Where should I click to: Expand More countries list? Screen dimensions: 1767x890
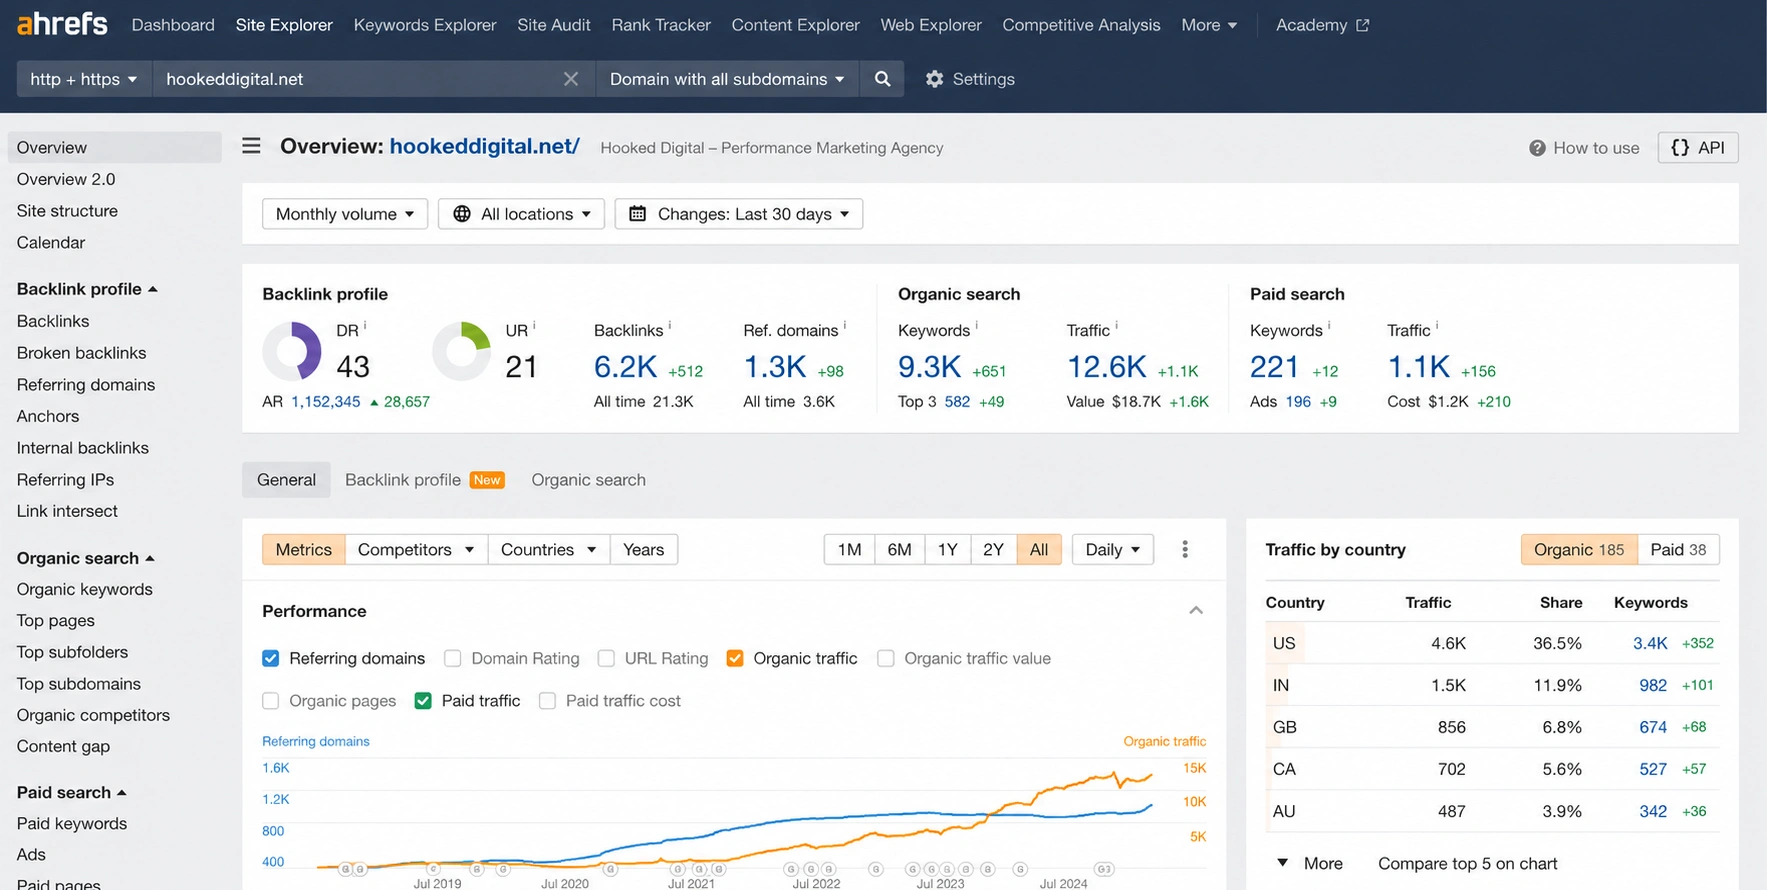(x=1310, y=863)
